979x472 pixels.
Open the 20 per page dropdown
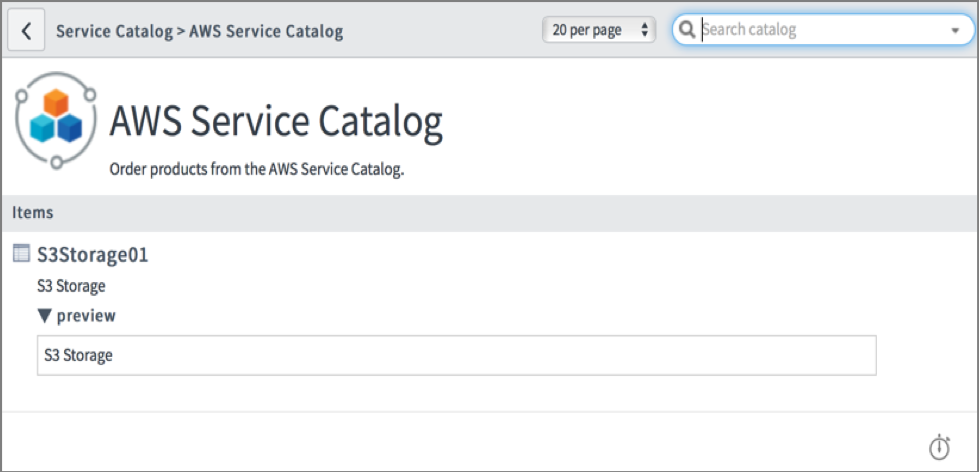click(x=598, y=30)
